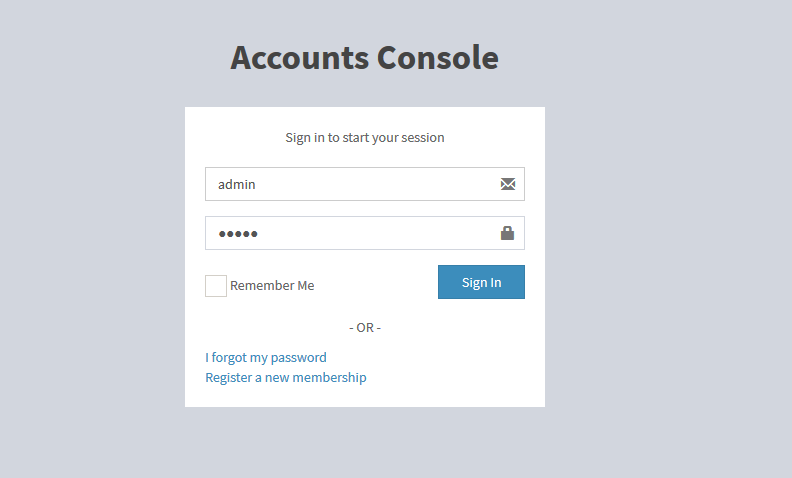Submit the login form with Sign In

click(481, 282)
